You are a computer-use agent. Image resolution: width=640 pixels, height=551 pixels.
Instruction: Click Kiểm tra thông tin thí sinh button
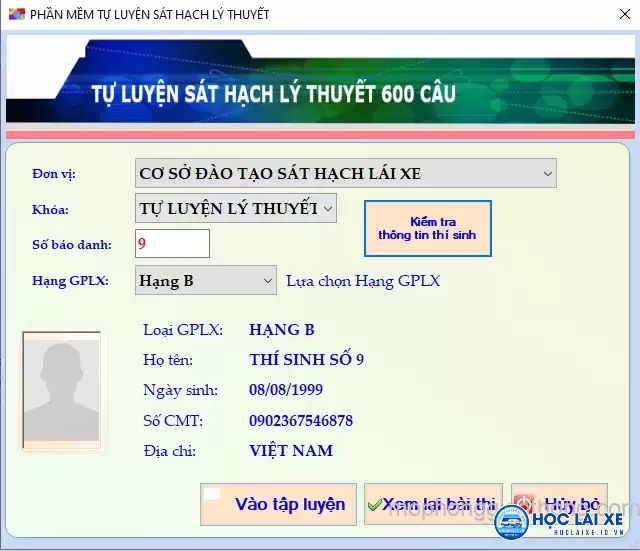[427, 229]
